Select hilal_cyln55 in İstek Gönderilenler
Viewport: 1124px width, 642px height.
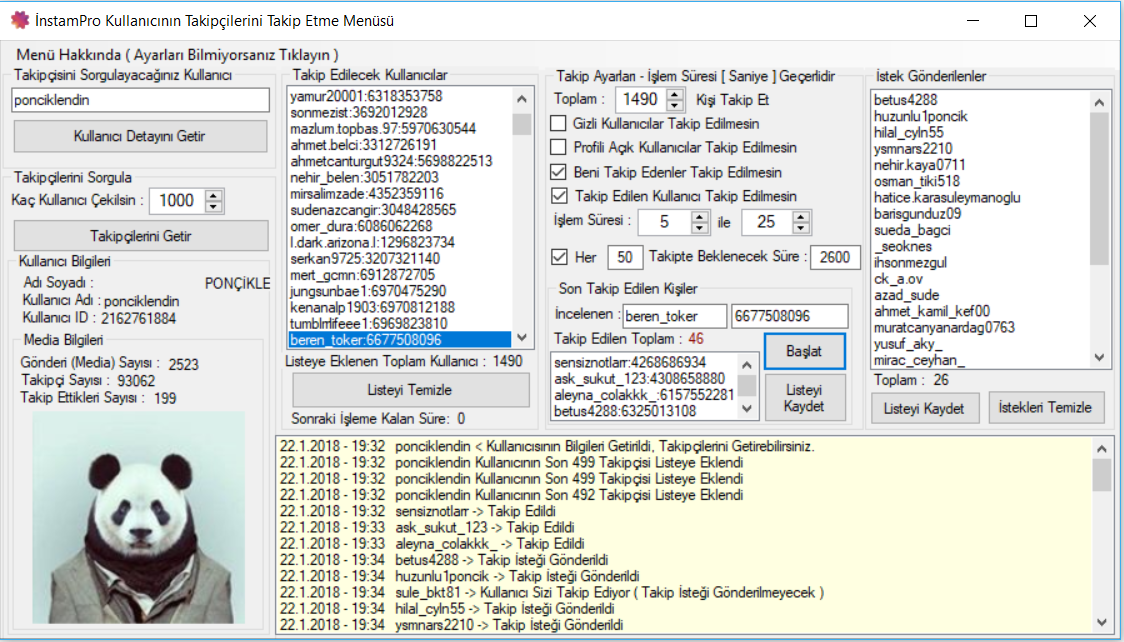click(979, 133)
